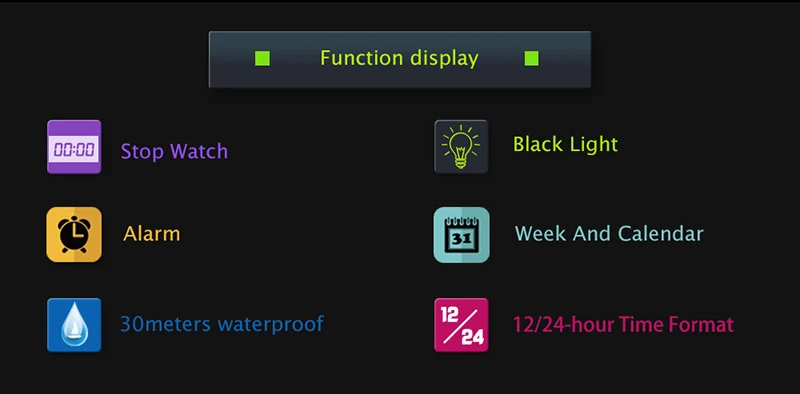Image resolution: width=800 pixels, height=394 pixels.
Task: Select the light bulb Black Light icon
Action: coord(461,147)
